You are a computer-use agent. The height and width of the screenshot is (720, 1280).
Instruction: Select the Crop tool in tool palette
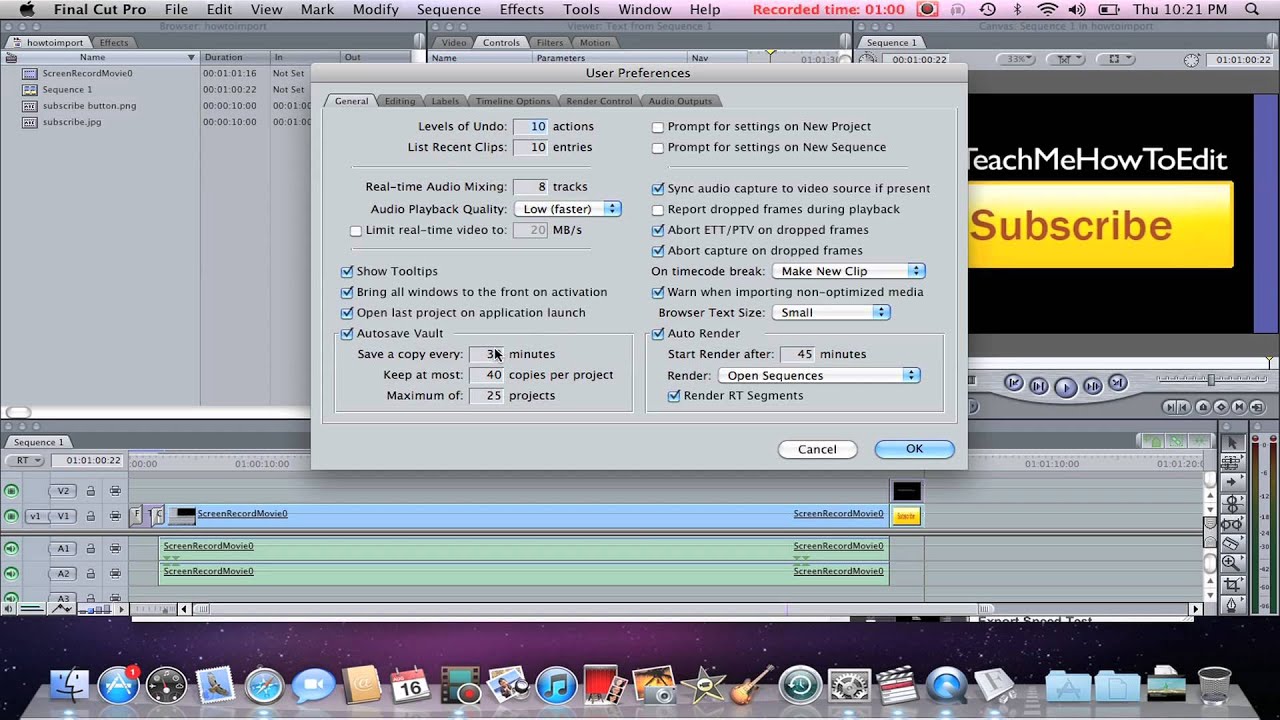pyautogui.click(x=1233, y=585)
